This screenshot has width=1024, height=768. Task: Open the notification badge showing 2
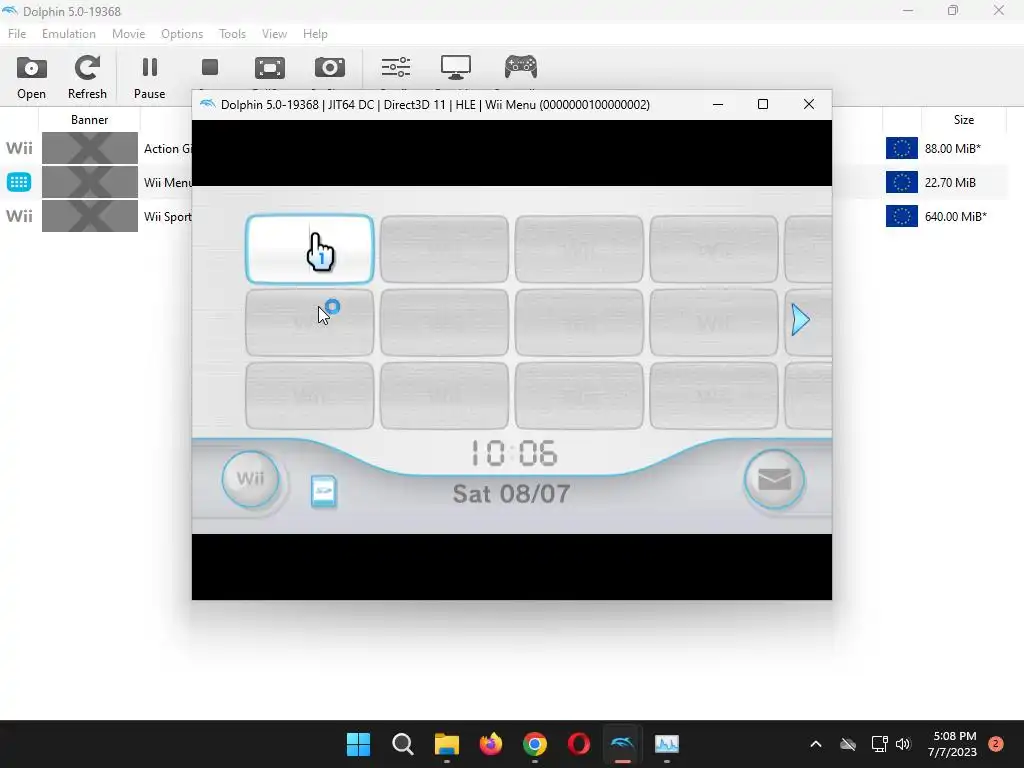click(x=996, y=744)
